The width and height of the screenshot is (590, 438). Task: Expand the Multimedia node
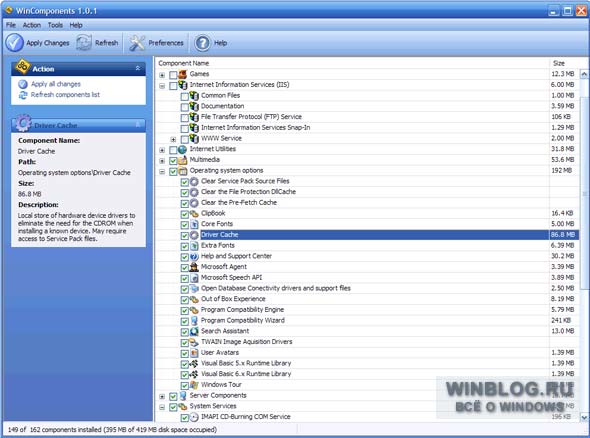click(162, 161)
